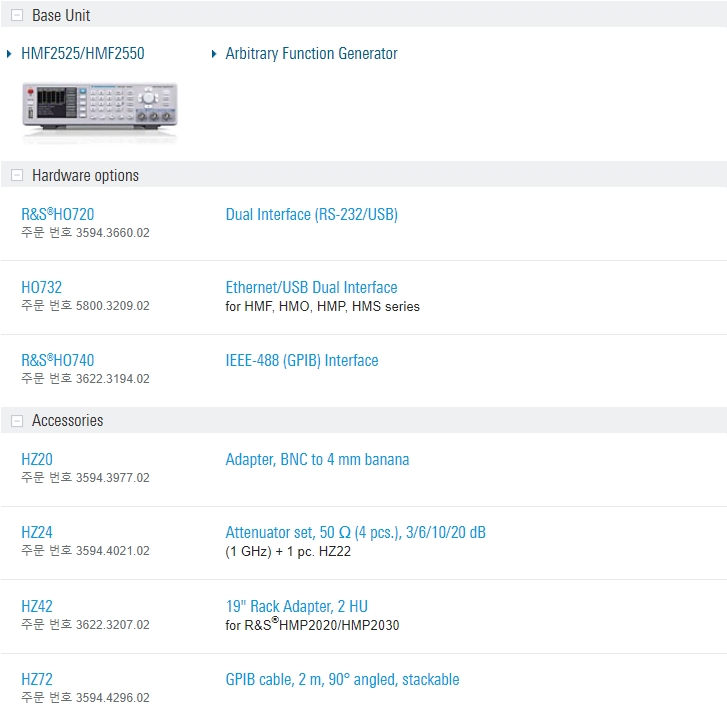
Task: Collapse the Hardware options section
Action: tap(17, 176)
